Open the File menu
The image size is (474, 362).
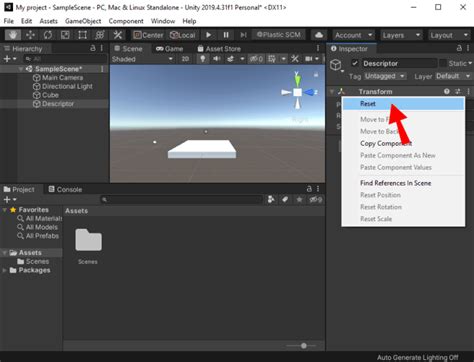pyautogui.click(x=9, y=21)
